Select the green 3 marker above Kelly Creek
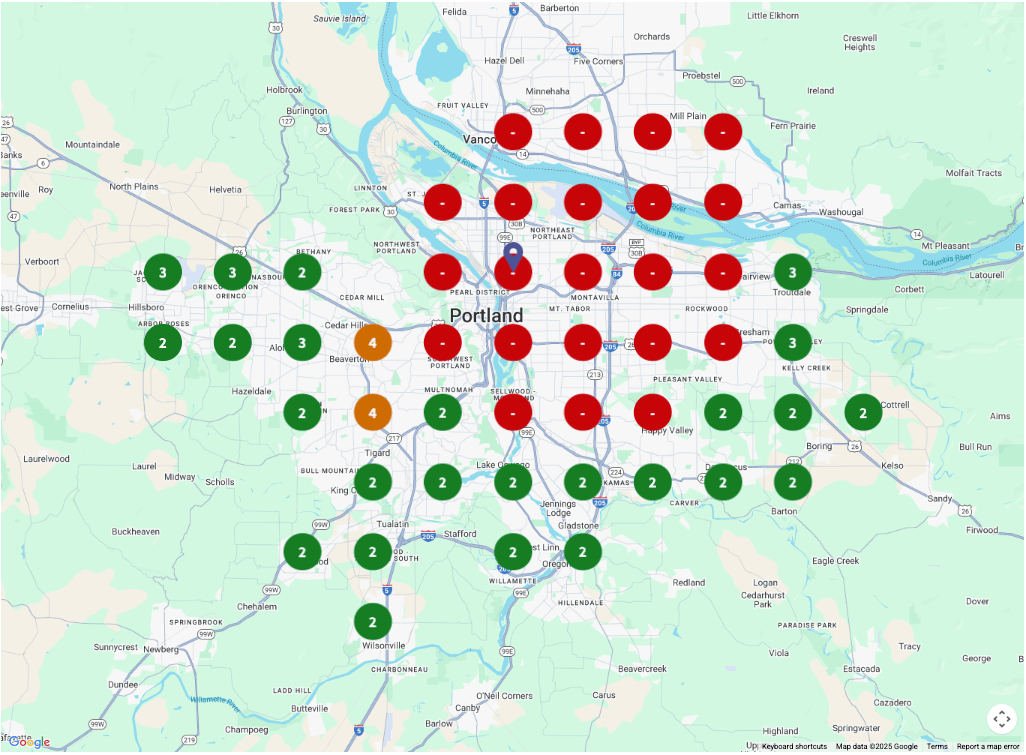Viewport: 1026px width, 755px height. click(x=792, y=343)
